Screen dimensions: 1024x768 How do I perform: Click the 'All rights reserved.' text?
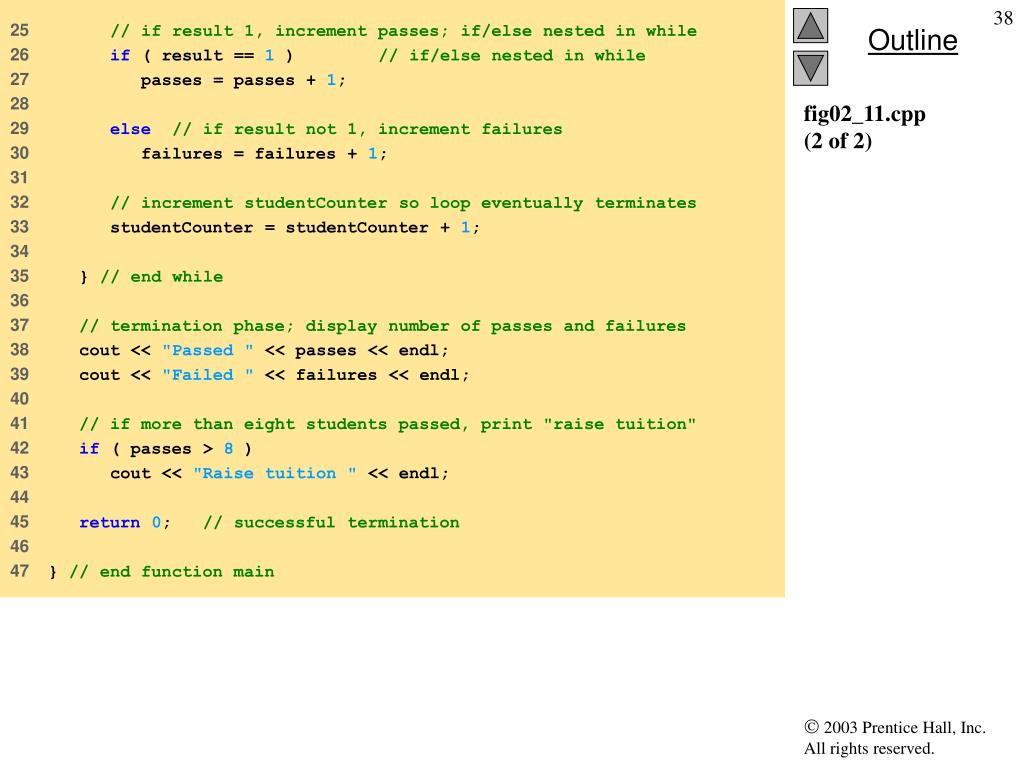coord(869,748)
